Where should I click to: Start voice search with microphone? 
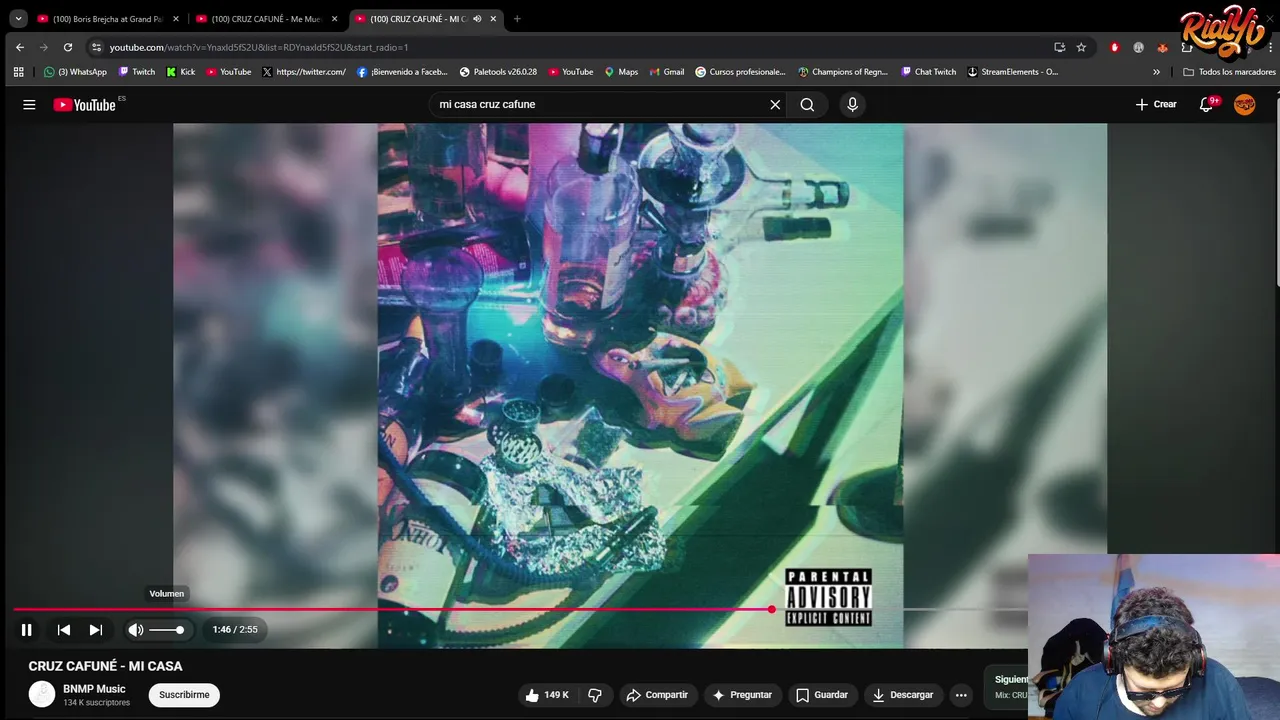pyautogui.click(x=852, y=104)
